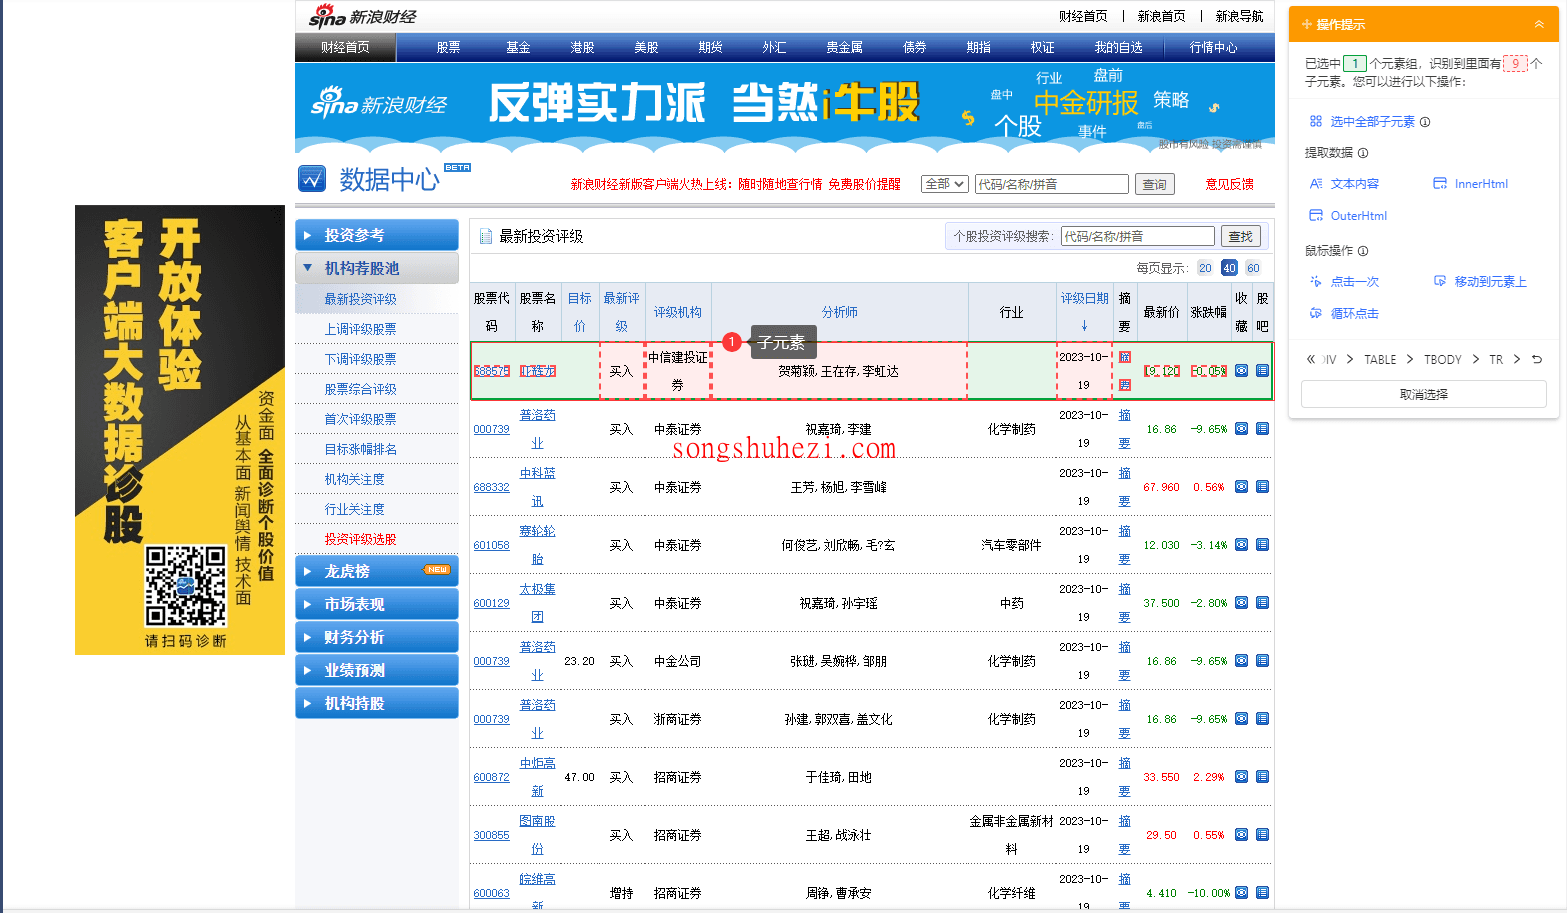The width and height of the screenshot is (1567, 913).
Task: Open the 上调评级股票 sidebar link
Action: (360, 329)
